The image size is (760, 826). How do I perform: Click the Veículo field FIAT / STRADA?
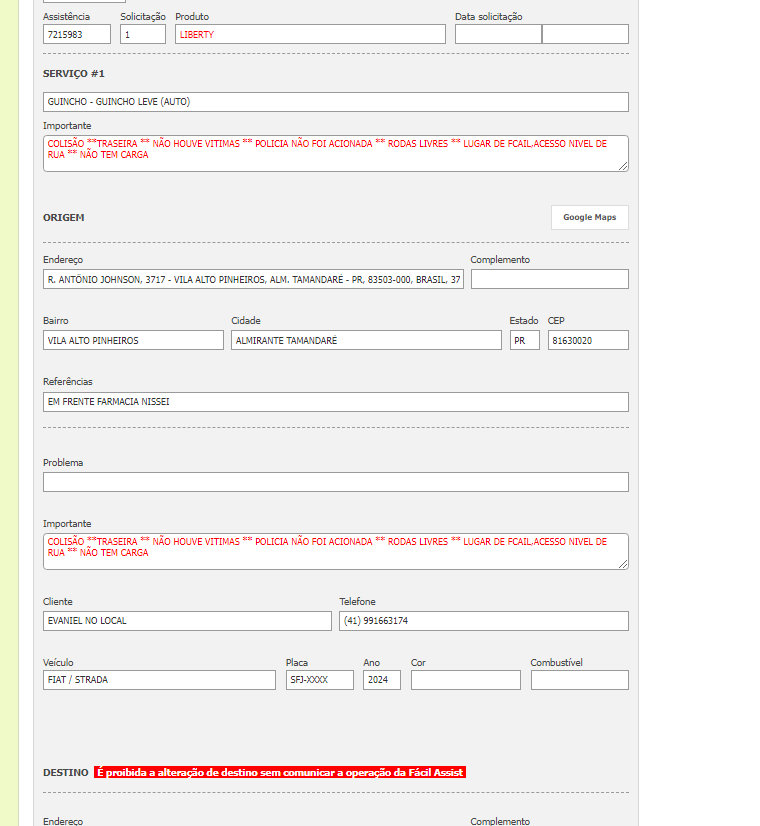coord(159,680)
